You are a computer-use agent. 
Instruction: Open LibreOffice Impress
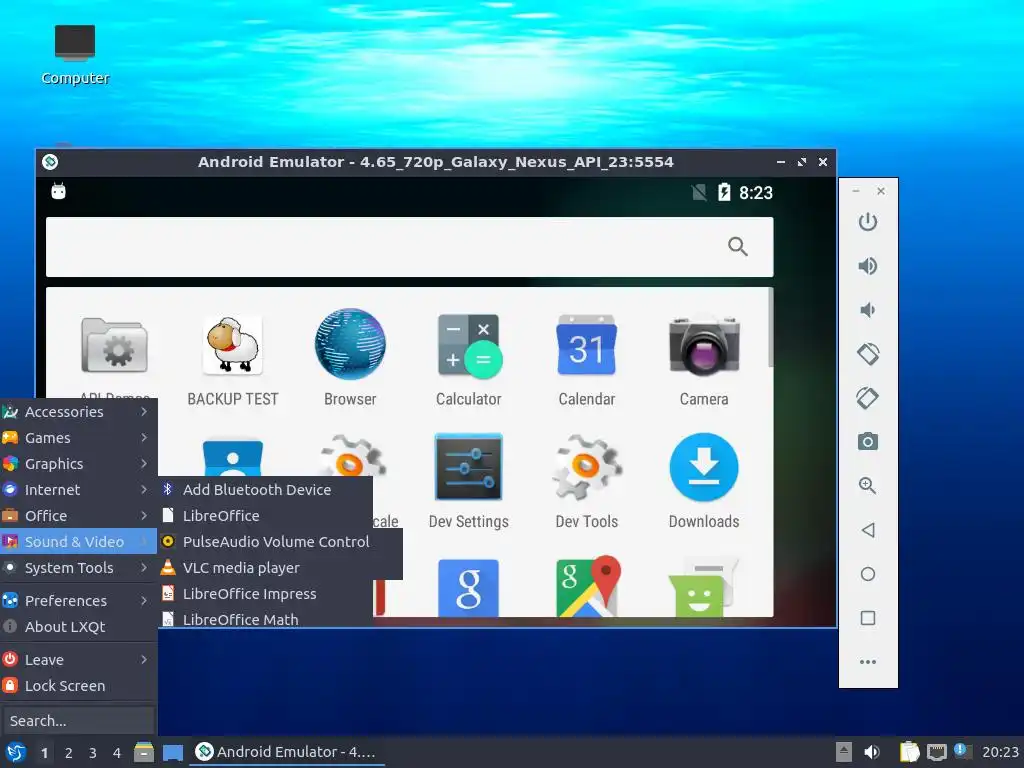pos(265,594)
